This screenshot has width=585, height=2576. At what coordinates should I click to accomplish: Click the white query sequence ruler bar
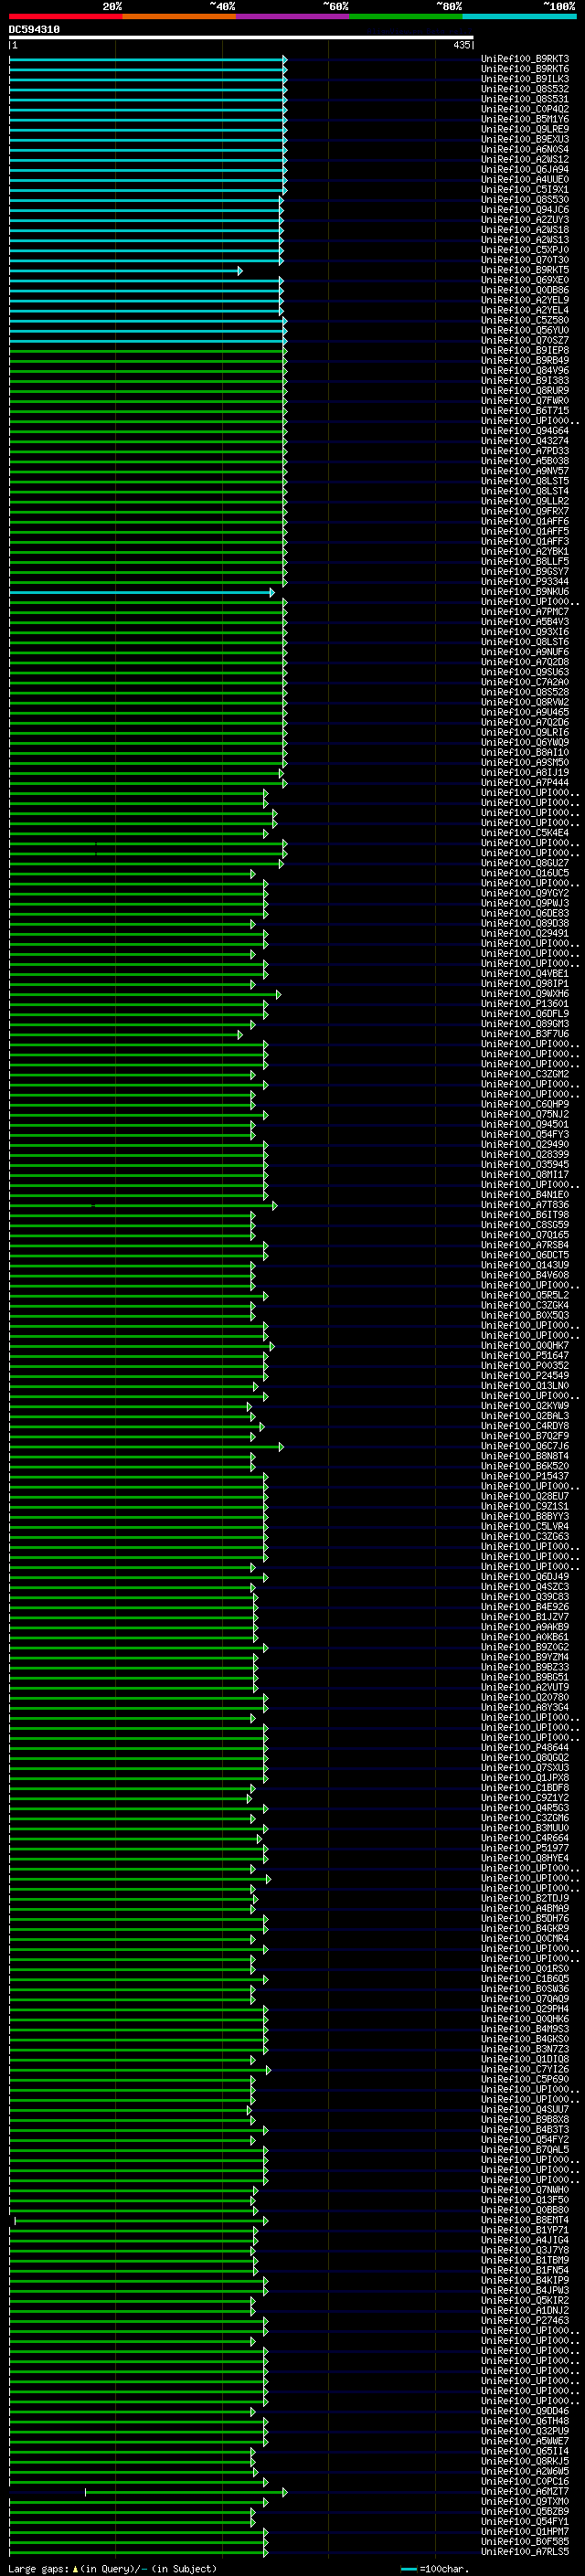tap(241, 38)
